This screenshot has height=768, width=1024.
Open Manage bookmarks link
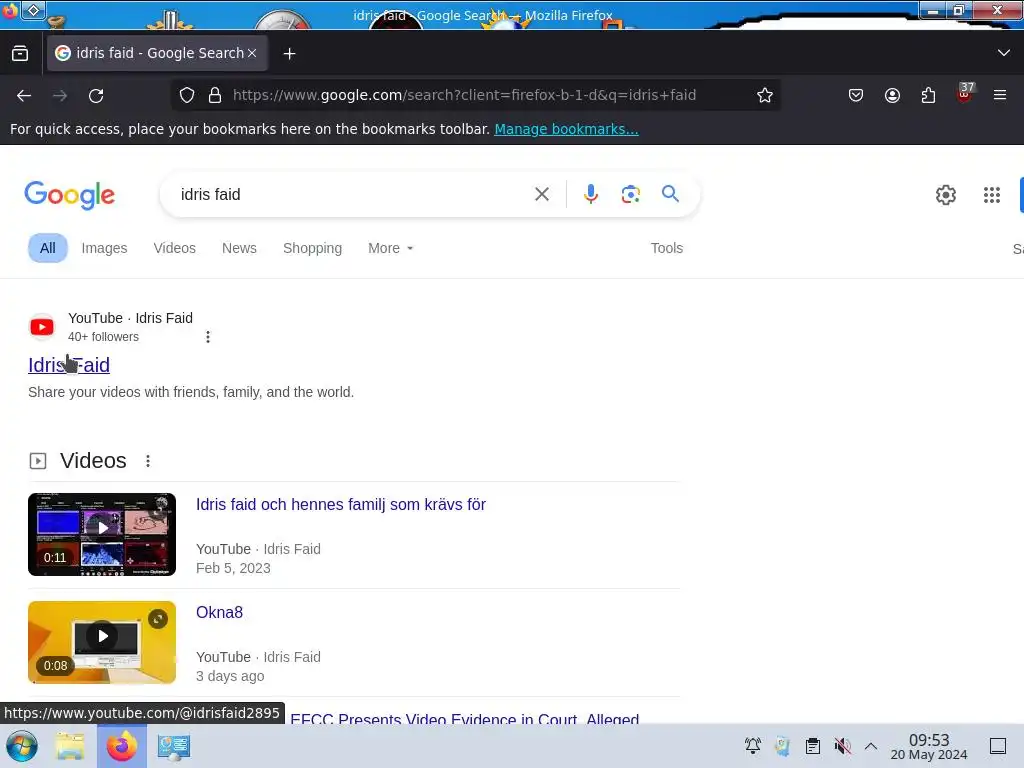566,129
